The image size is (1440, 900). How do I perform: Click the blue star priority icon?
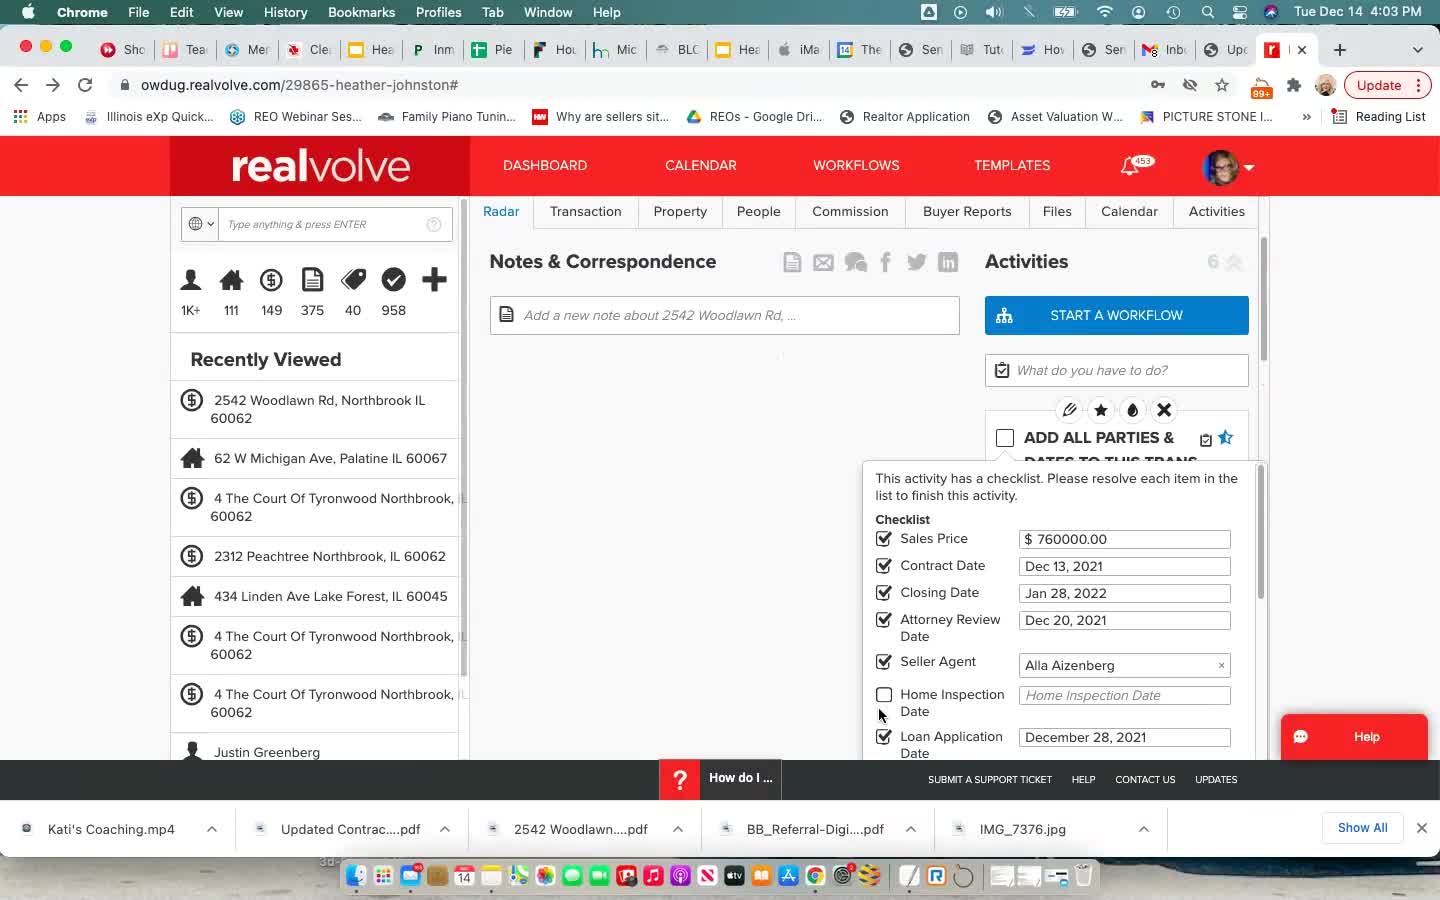[1226, 438]
